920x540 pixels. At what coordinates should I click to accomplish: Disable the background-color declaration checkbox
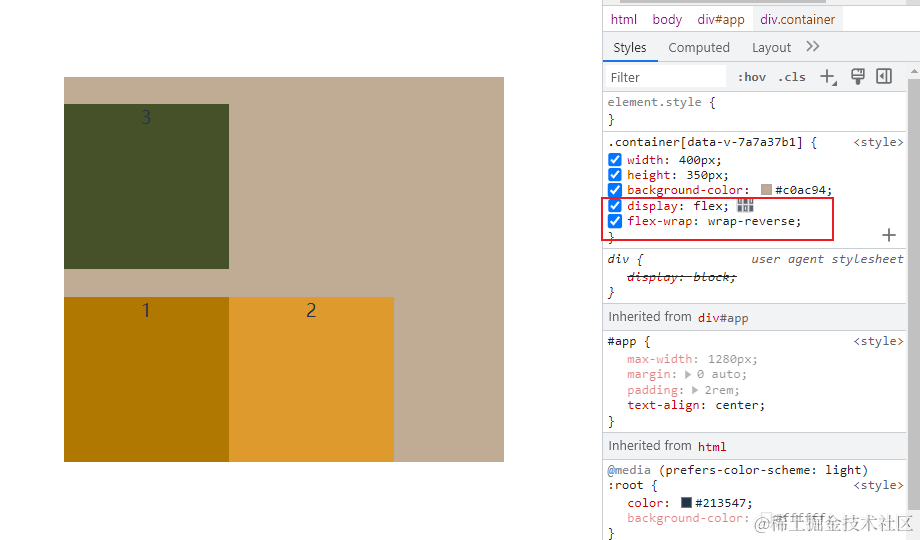tap(614, 190)
